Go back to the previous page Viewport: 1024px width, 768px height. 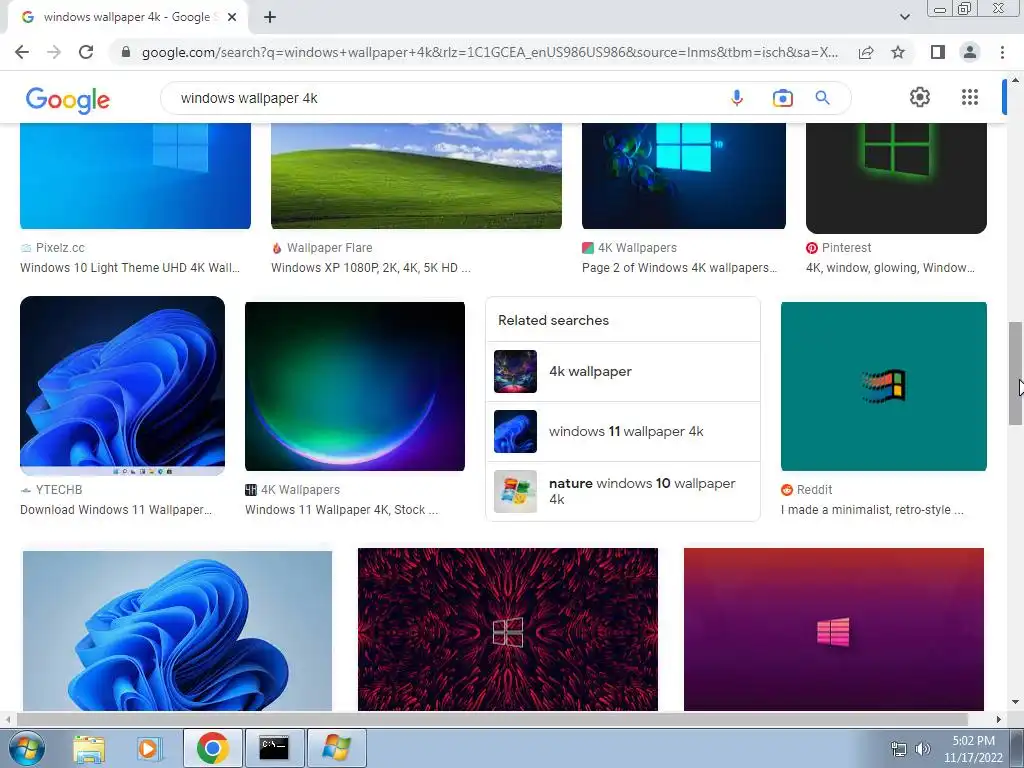[22, 52]
